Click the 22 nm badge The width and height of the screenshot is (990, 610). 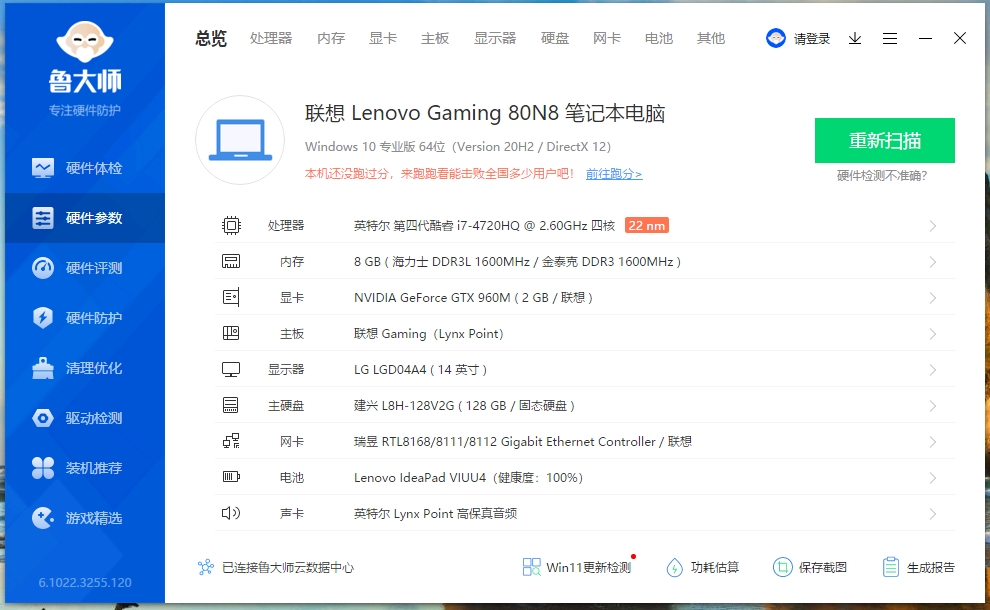coord(647,225)
